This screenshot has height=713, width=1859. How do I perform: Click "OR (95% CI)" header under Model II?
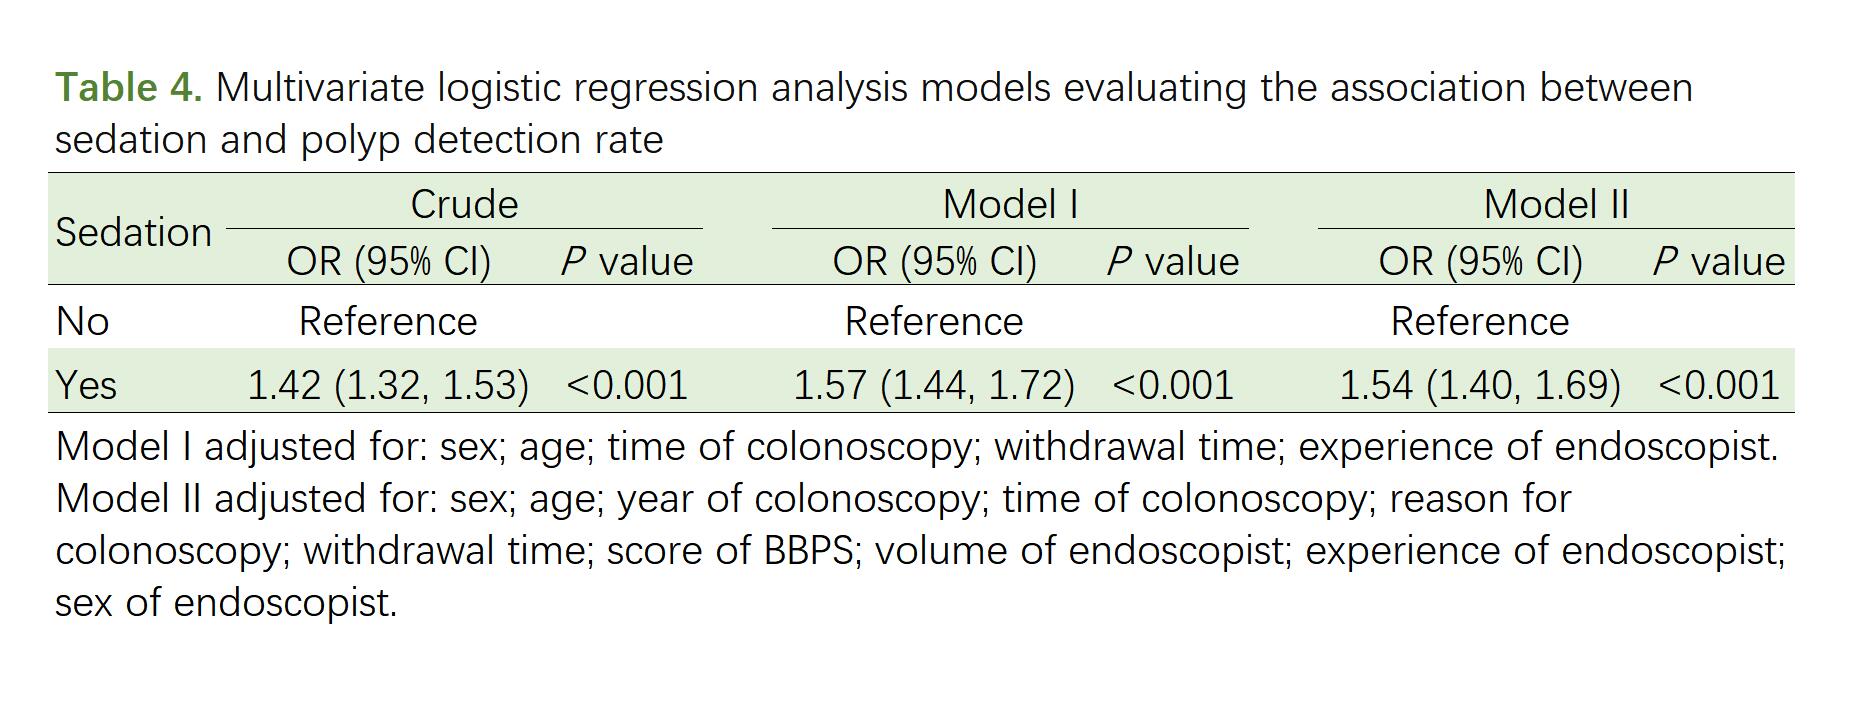[x=1480, y=261]
